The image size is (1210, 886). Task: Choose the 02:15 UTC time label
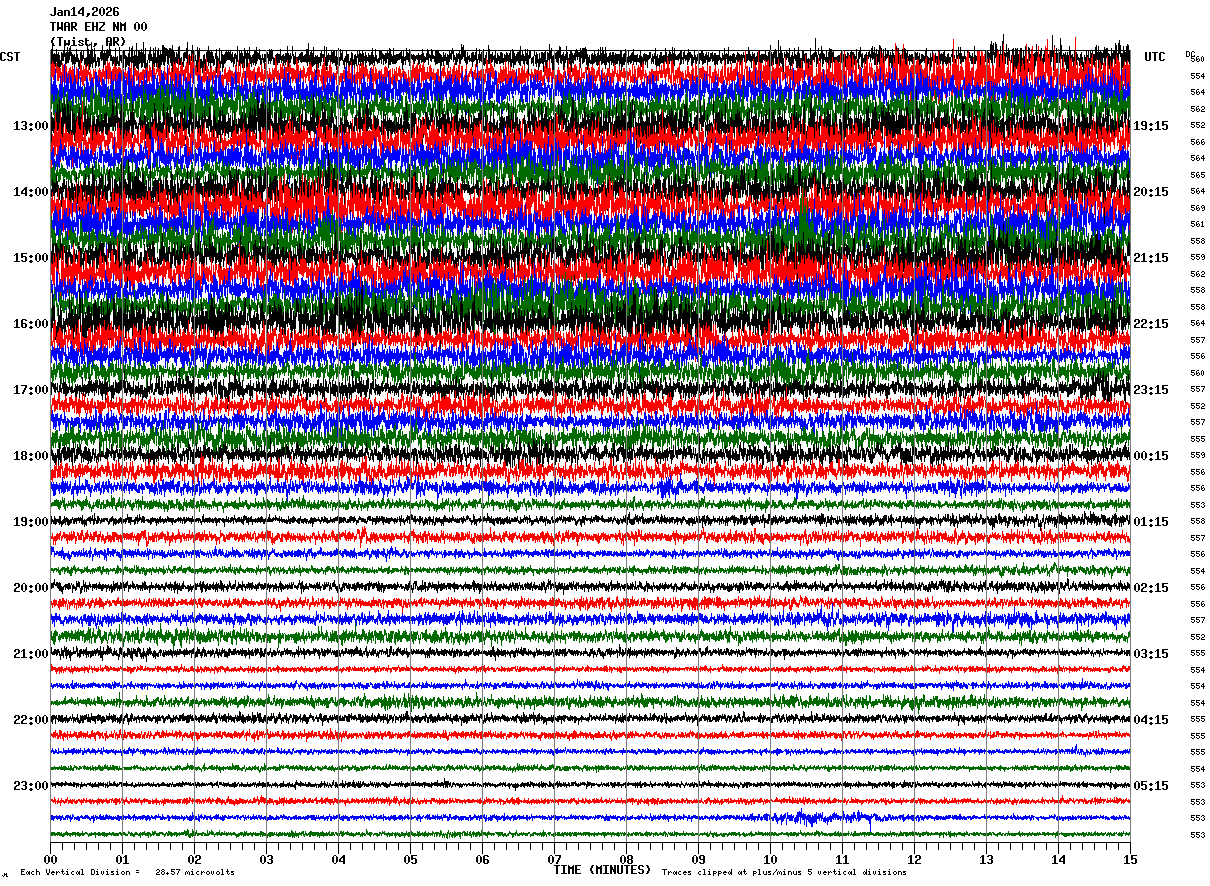1151,588
